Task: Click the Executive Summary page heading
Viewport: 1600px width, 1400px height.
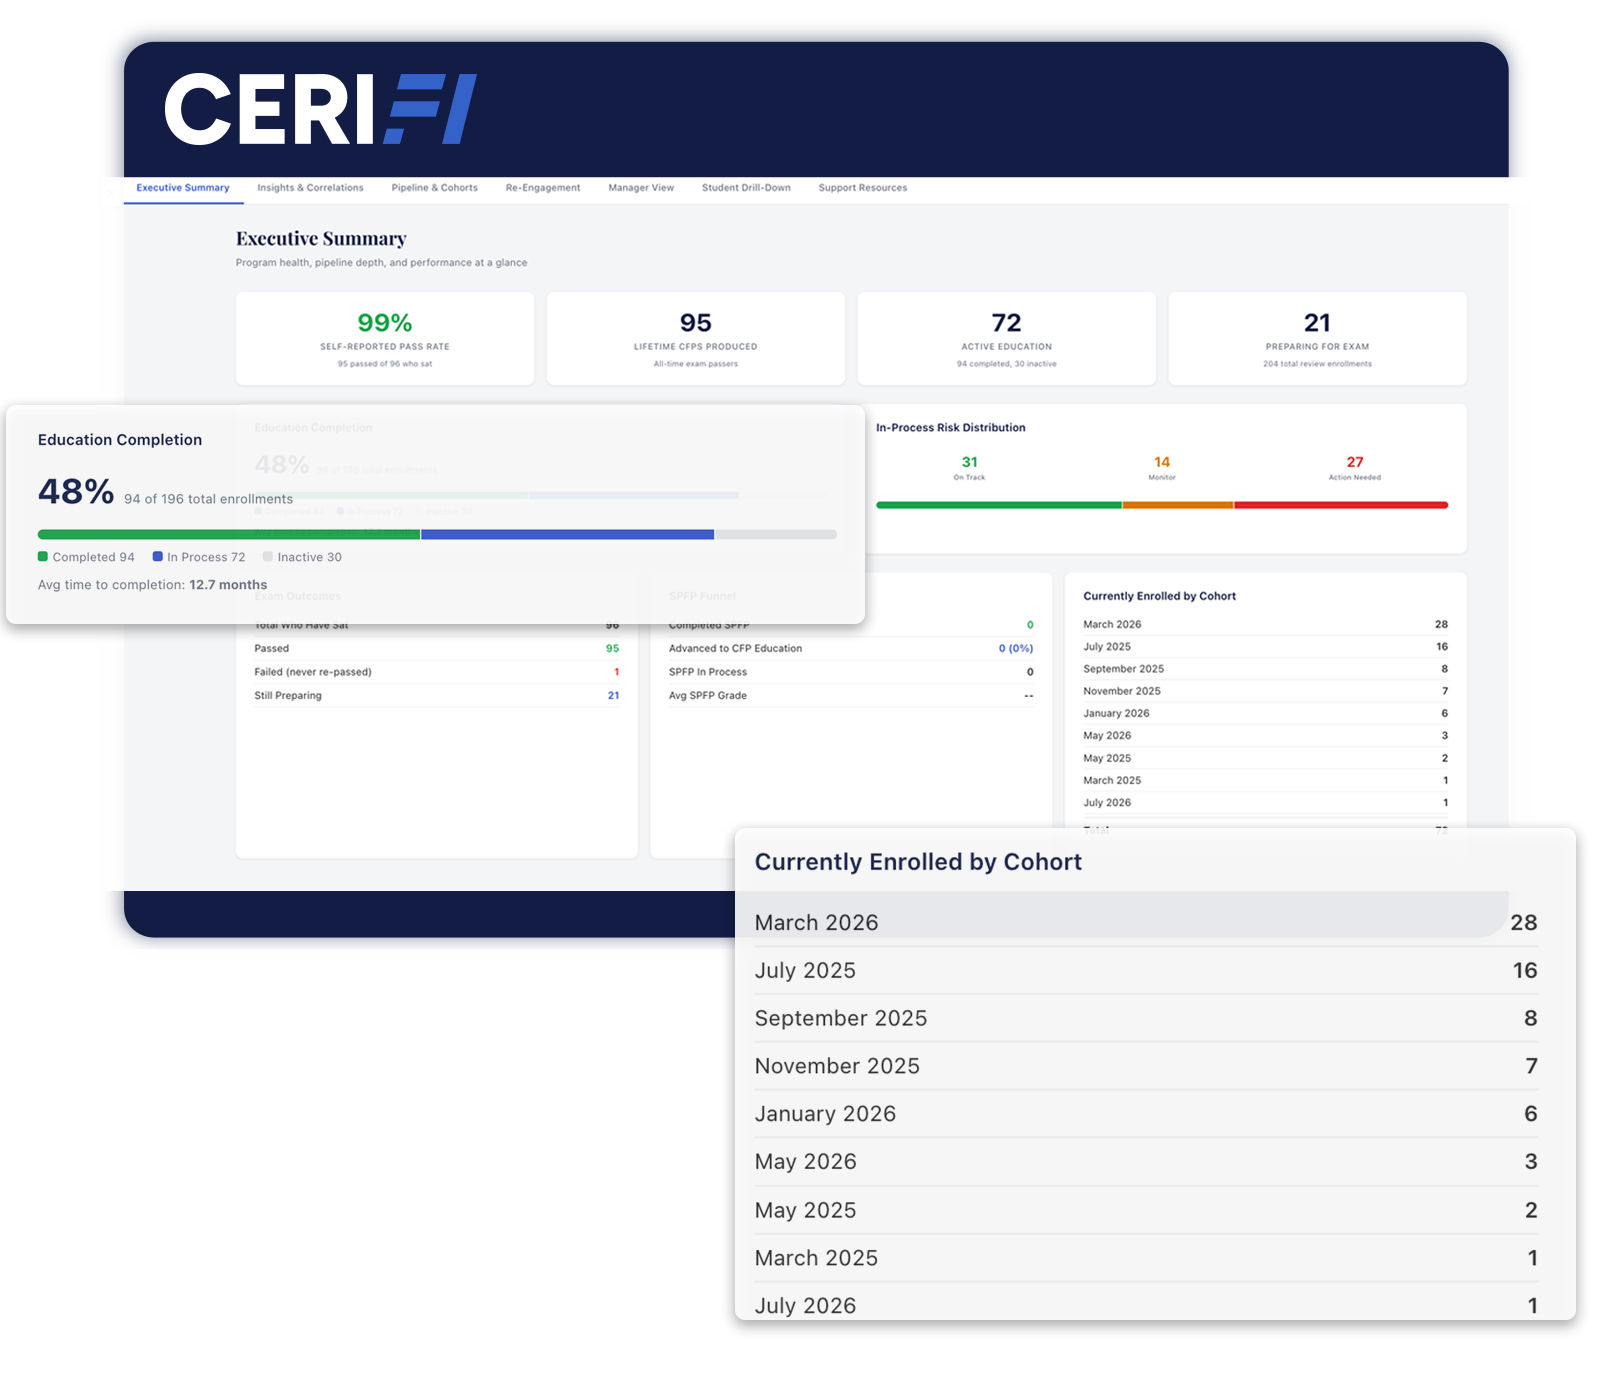Action: [x=321, y=239]
